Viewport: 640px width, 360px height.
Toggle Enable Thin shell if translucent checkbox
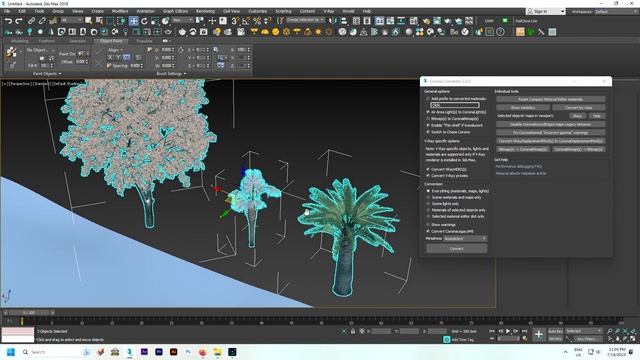(428, 125)
